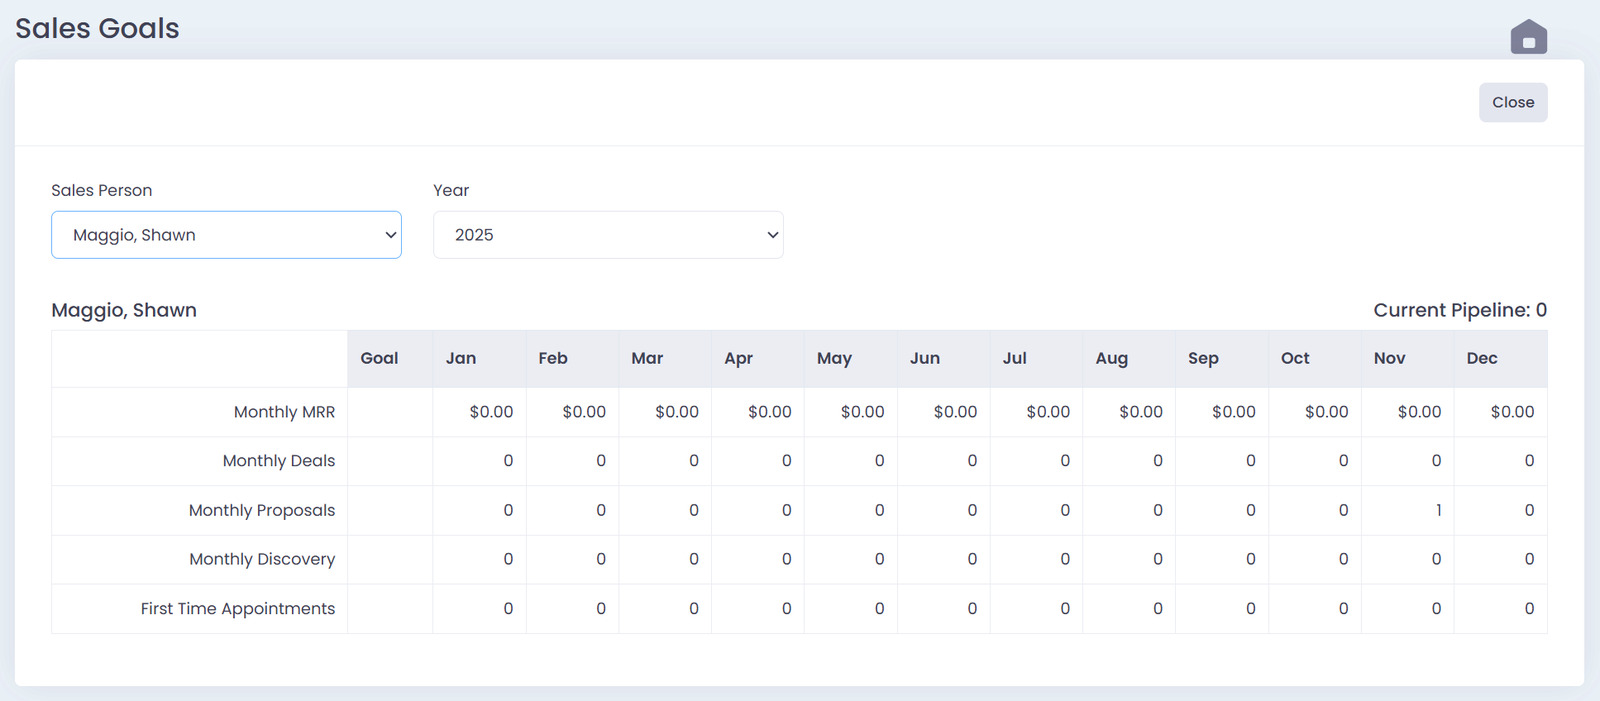Expand the Year dropdown showing 2025

(608, 235)
